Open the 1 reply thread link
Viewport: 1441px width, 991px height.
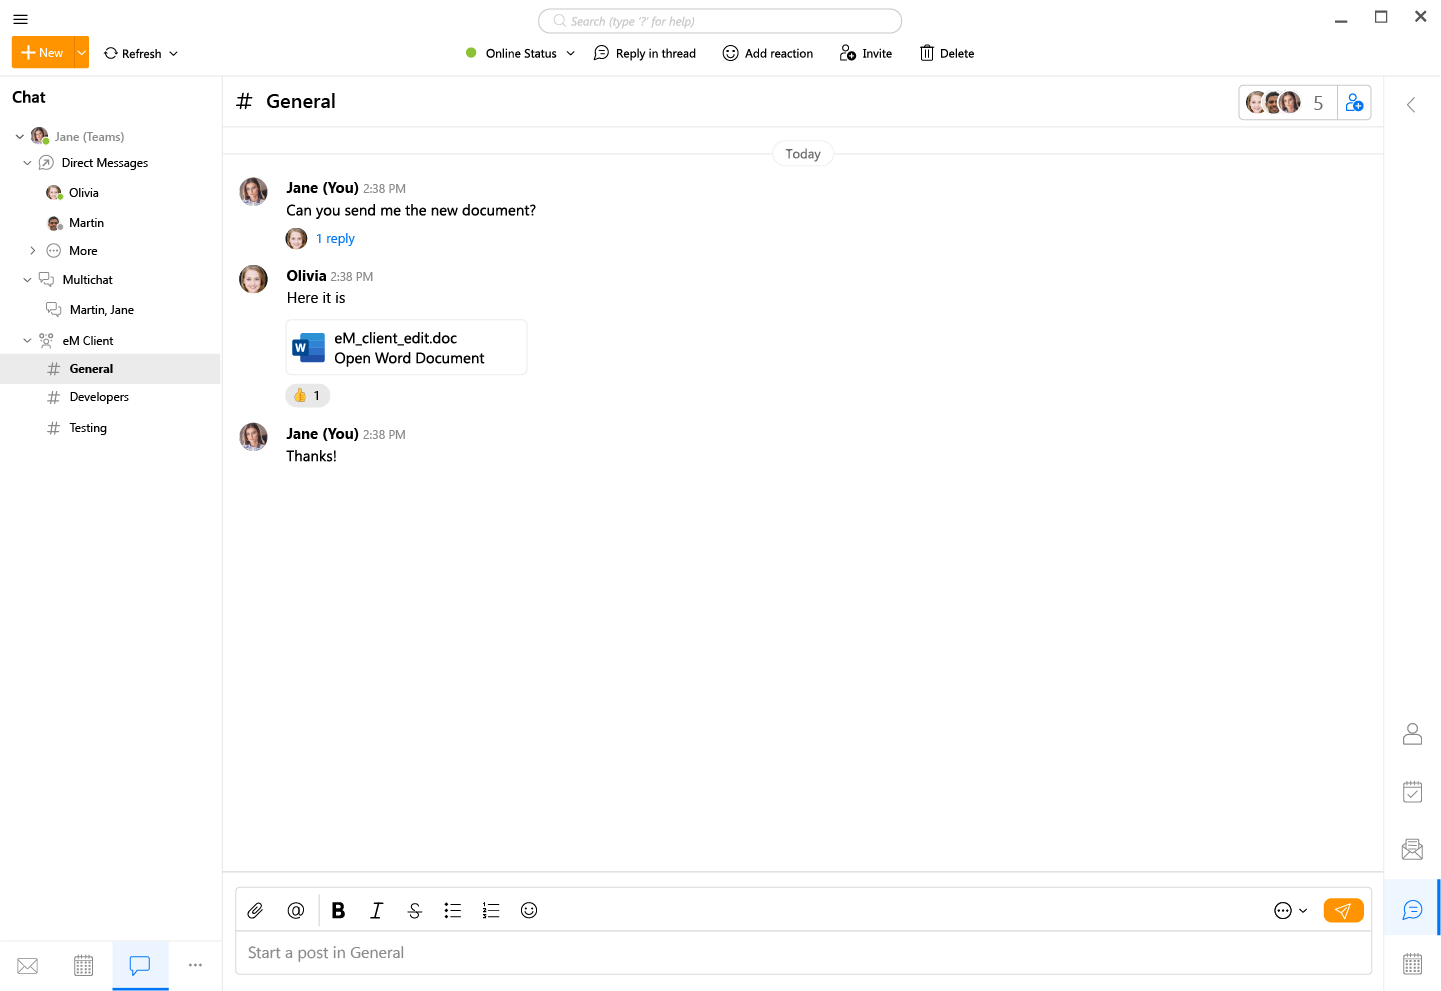(335, 239)
